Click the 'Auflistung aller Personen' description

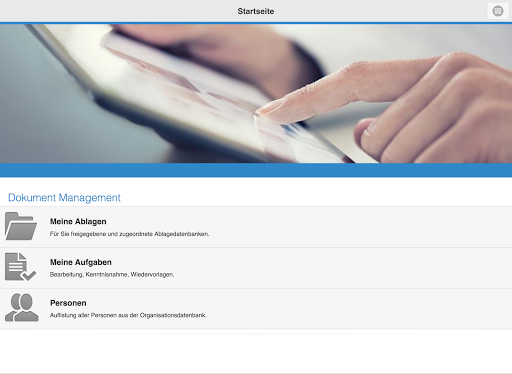pos(128,315)
